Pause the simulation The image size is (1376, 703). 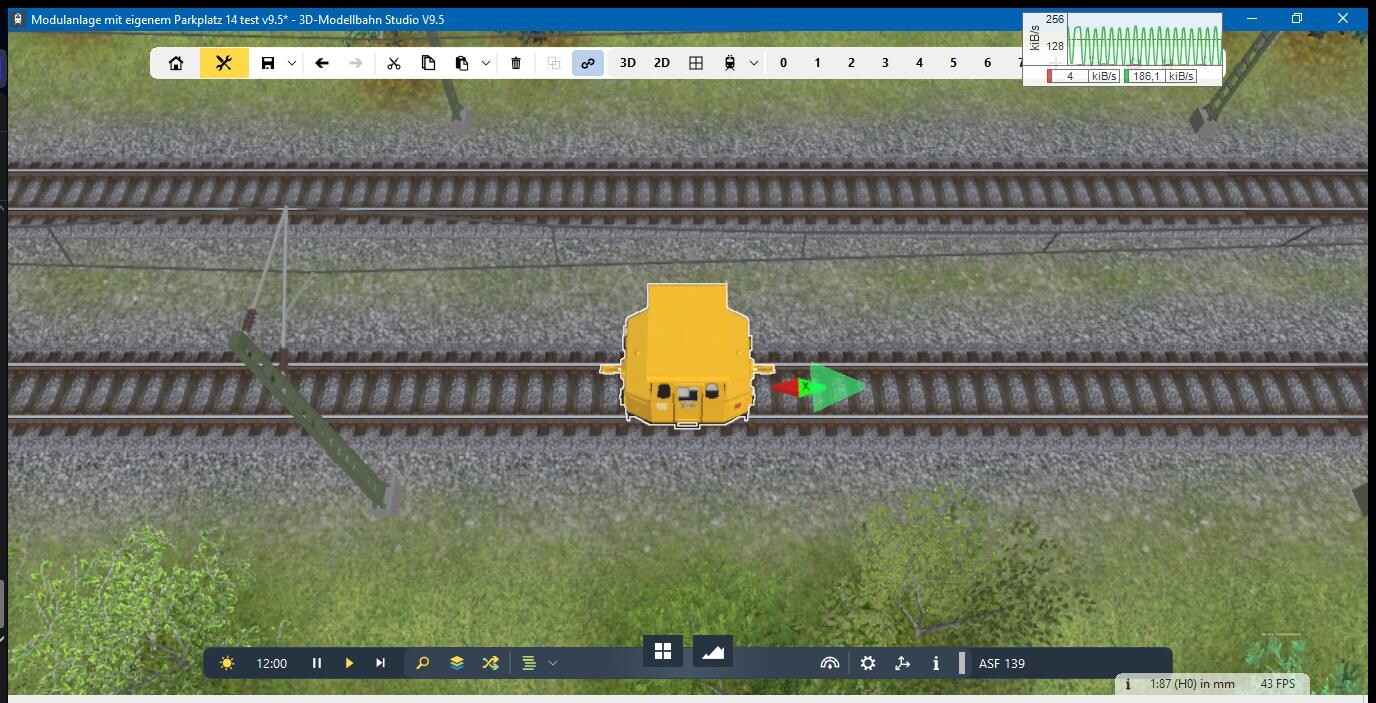click(317, 663)
